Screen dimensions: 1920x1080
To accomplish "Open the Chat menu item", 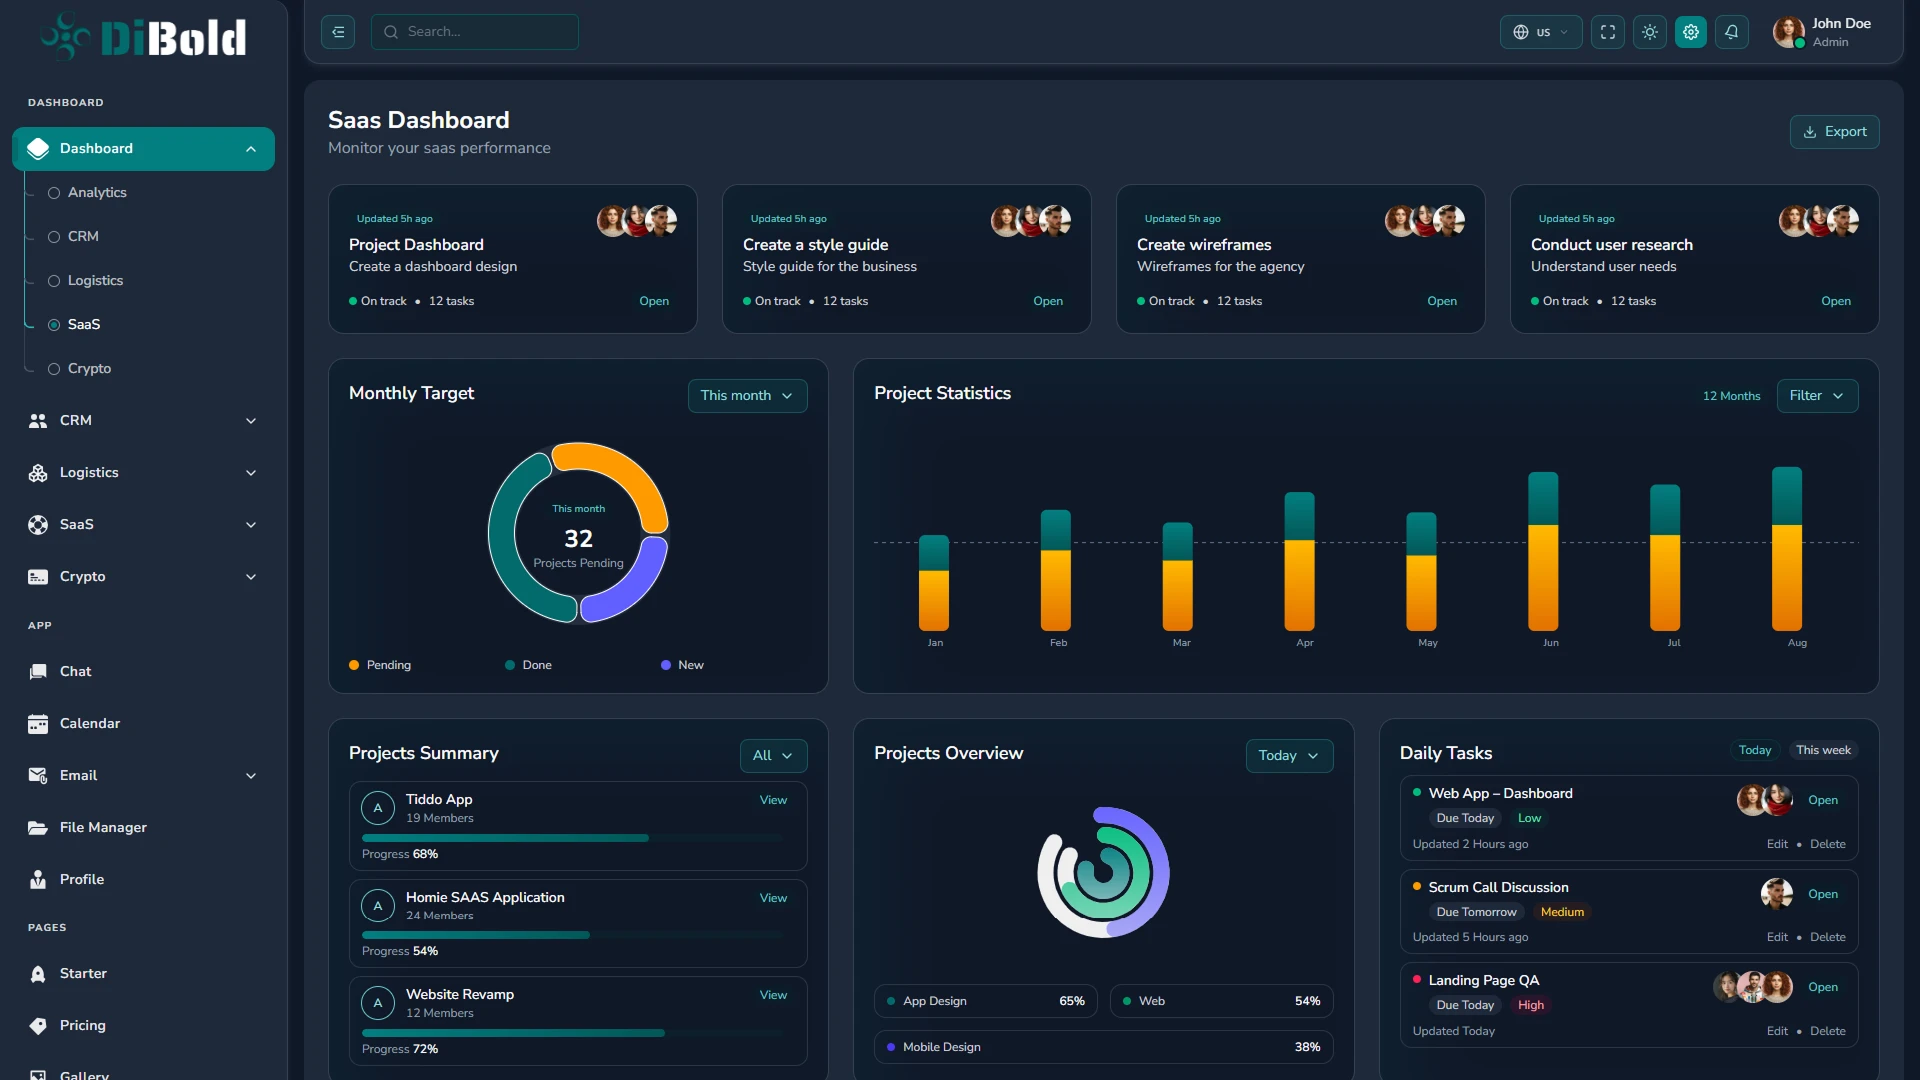I will point(143,672).
